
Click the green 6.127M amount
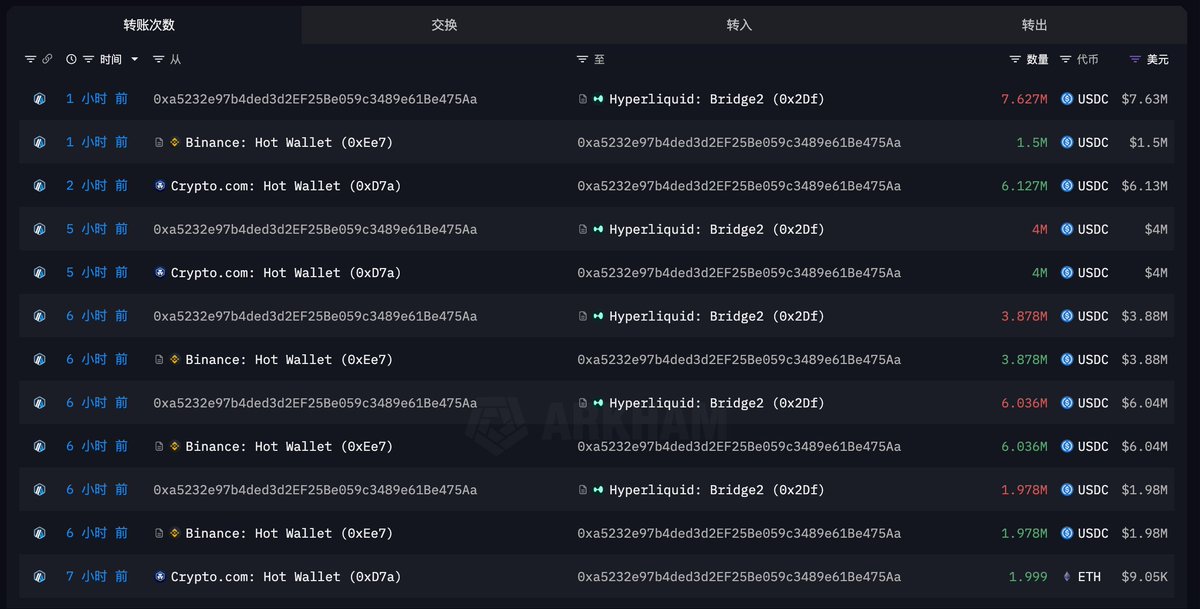[x=1024, y=186]
